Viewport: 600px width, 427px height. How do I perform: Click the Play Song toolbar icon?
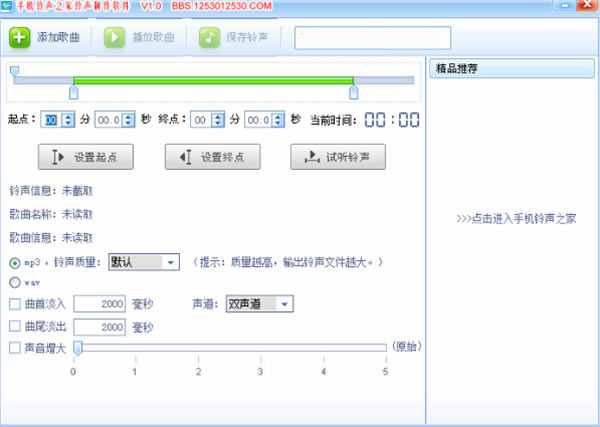[x=115, y=38]
